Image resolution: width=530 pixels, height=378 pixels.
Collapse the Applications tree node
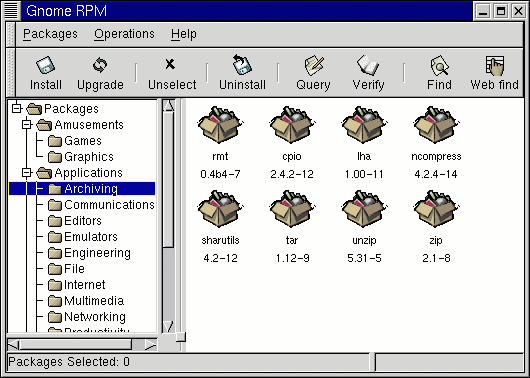pyautogui.click(x=27, y=173)
